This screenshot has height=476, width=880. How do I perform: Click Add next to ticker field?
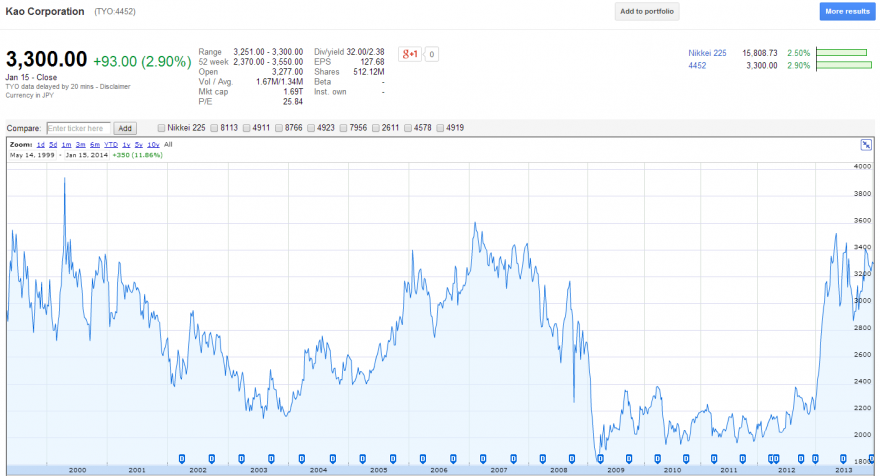(125, 129)
